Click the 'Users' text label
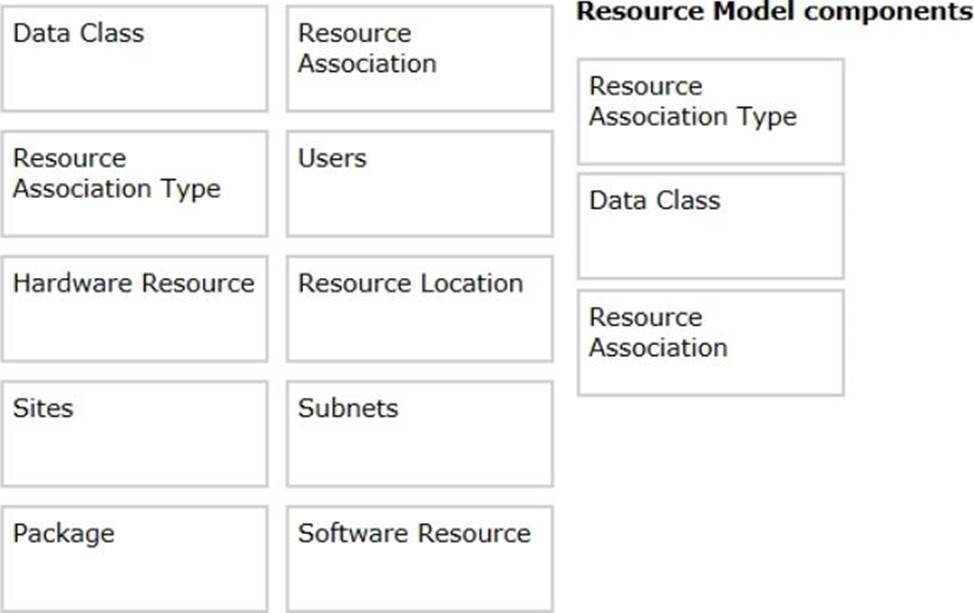974x613 pixels. (332, 159)
